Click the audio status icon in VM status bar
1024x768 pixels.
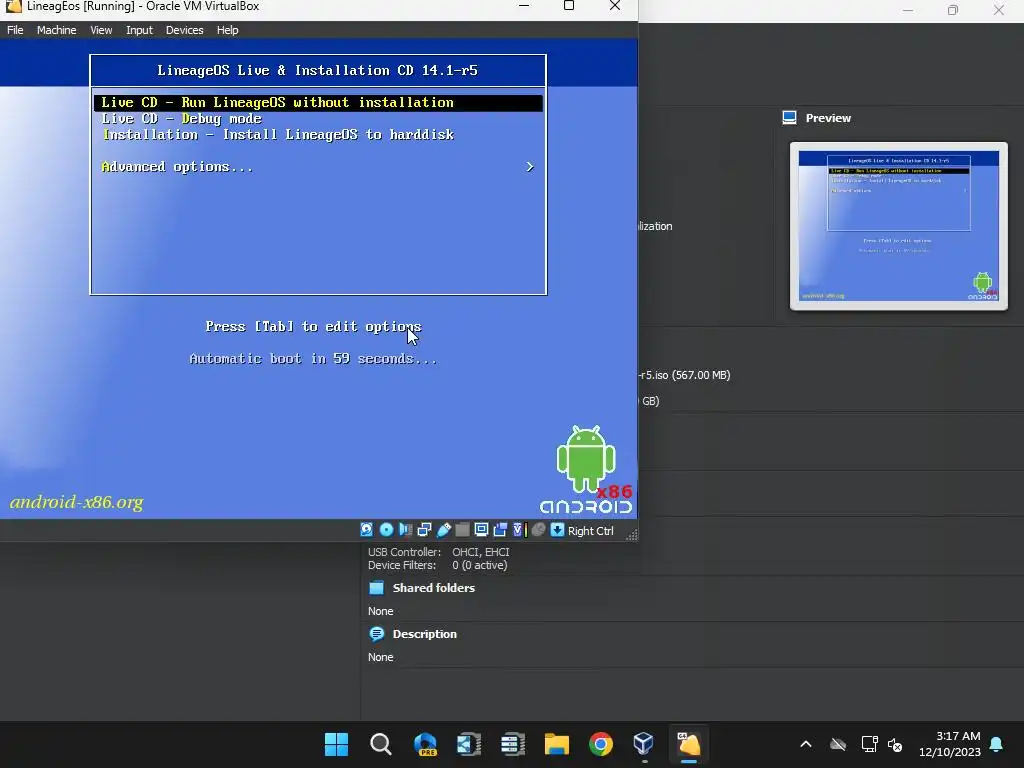pos(406,530)
